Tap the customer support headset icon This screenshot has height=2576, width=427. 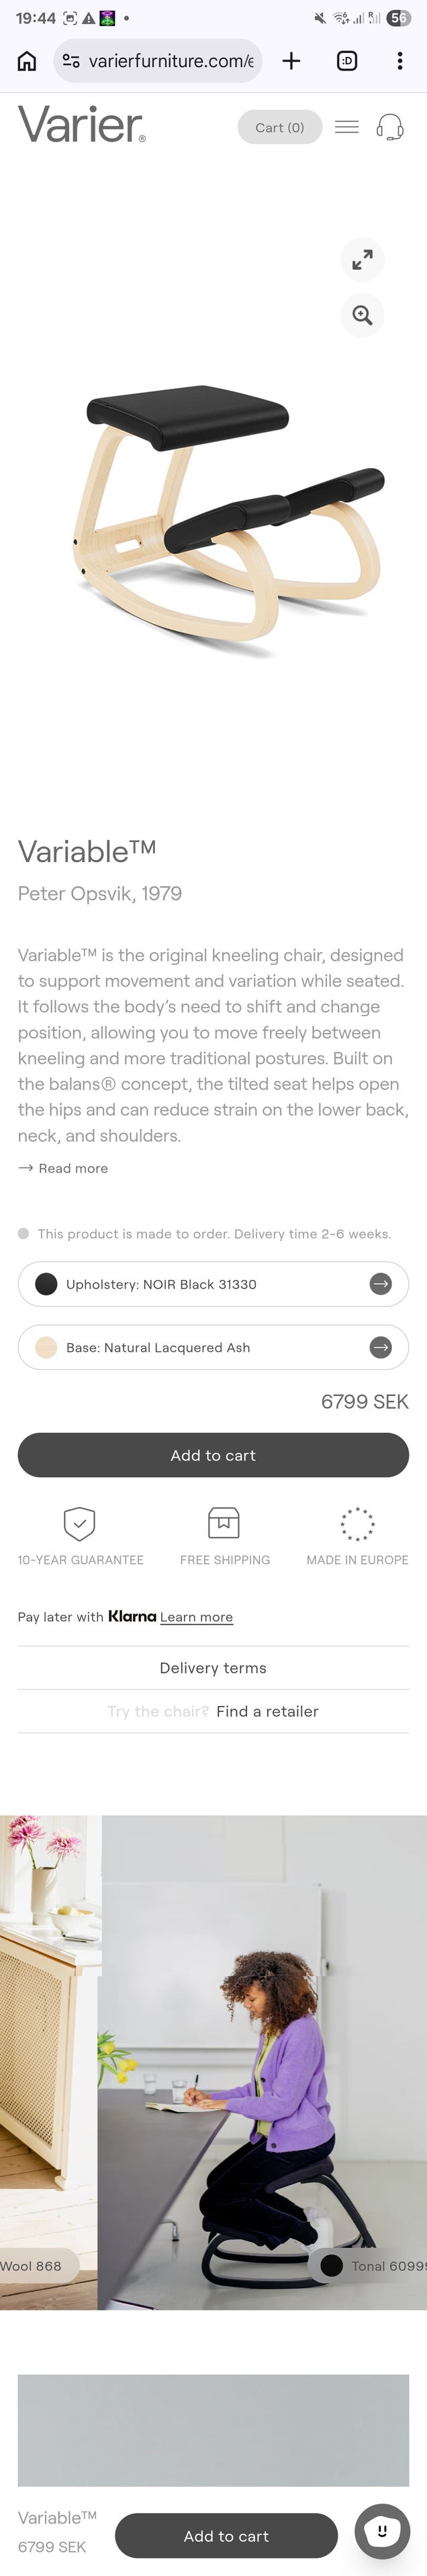[x=390, y=127]
